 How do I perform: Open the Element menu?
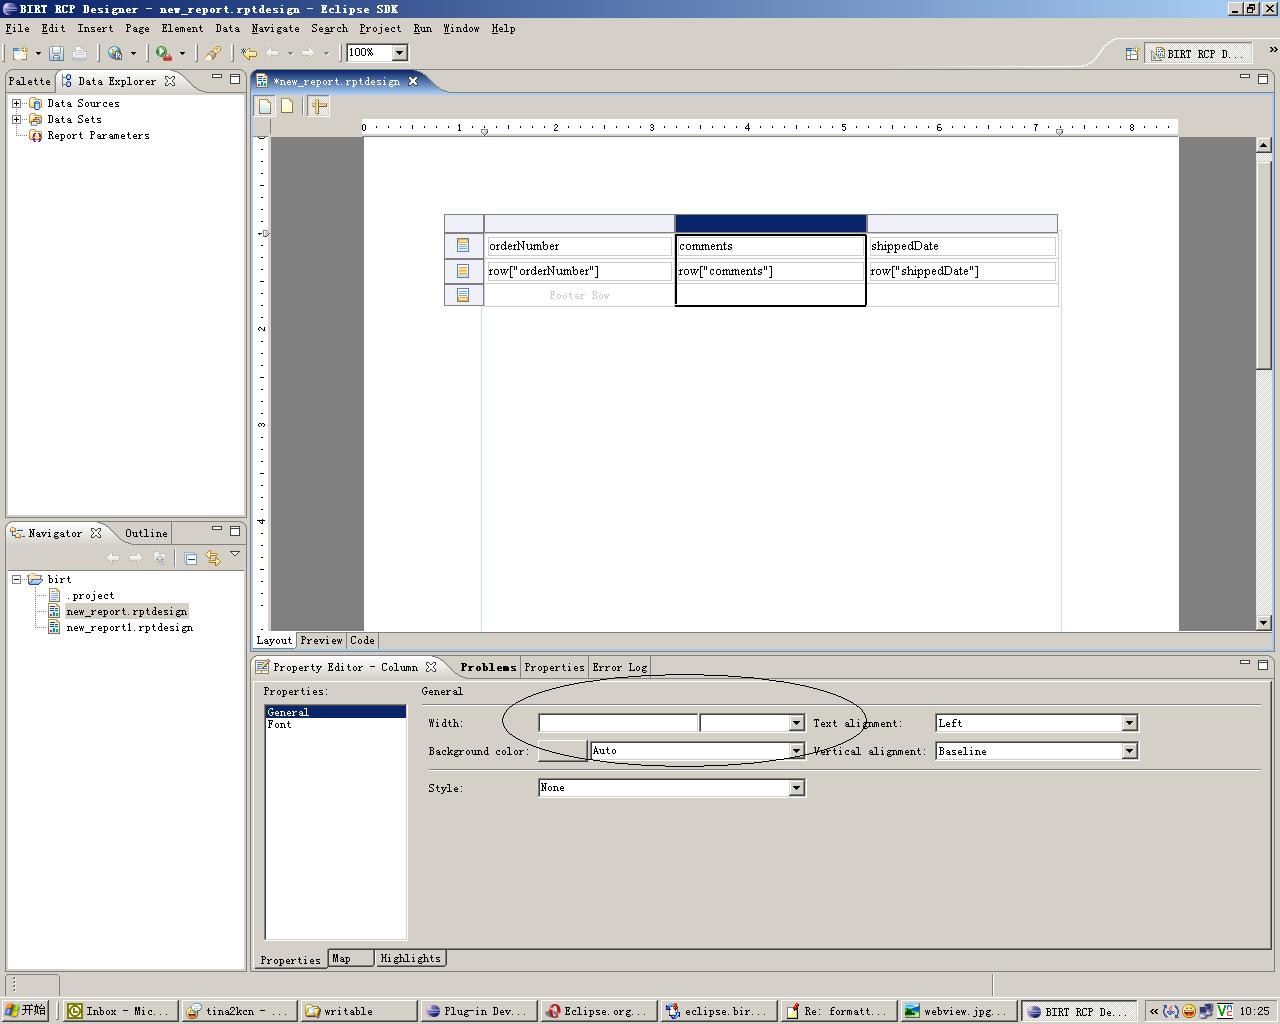[182, 29]
